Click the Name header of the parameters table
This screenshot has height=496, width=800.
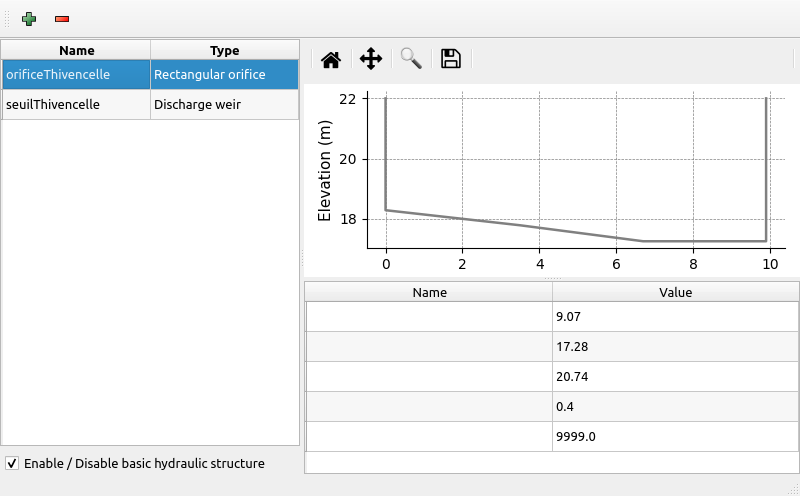point(429,293)
